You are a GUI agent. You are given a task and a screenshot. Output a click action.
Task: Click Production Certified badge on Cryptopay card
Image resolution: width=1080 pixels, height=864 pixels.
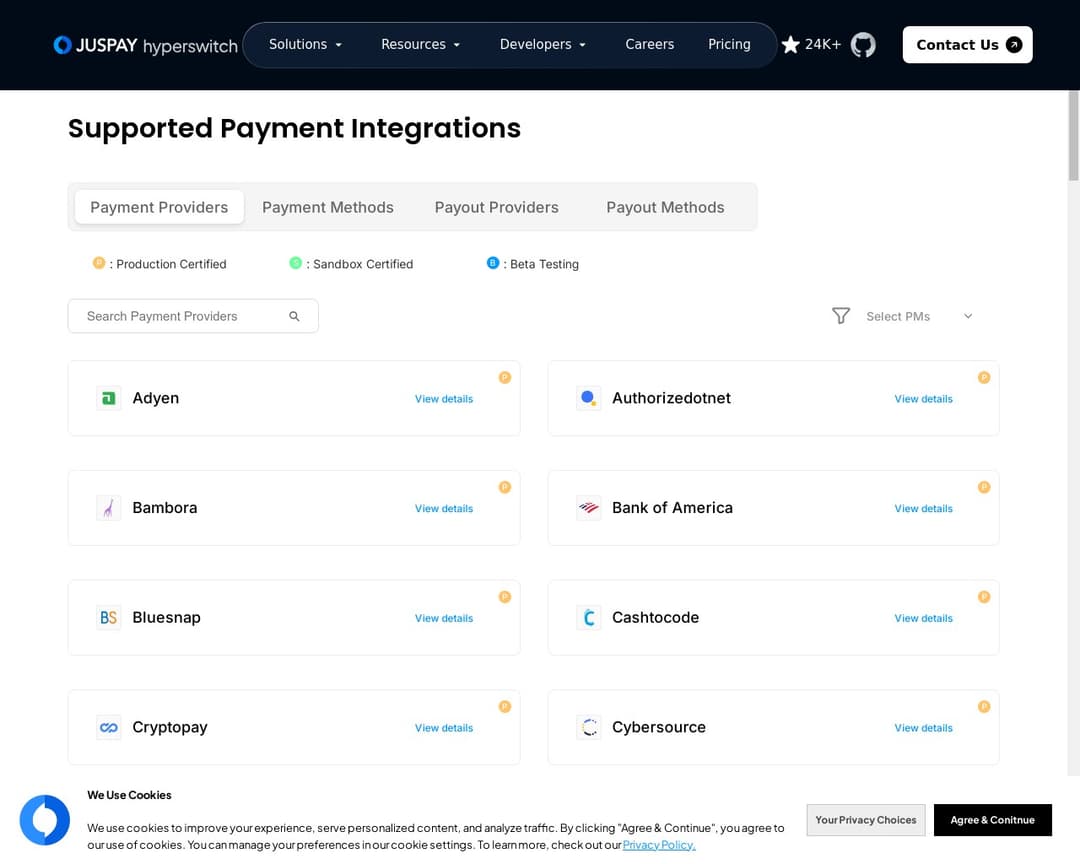[505, 706]
